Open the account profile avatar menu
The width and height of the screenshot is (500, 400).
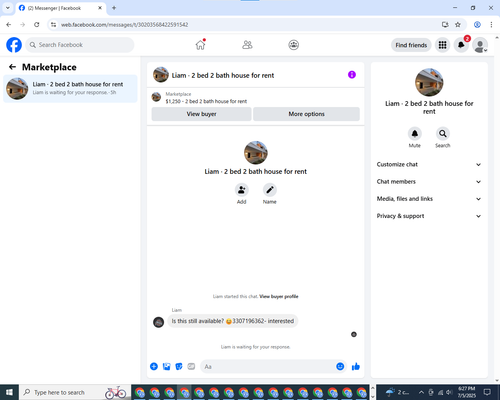(x=480, y=45)
